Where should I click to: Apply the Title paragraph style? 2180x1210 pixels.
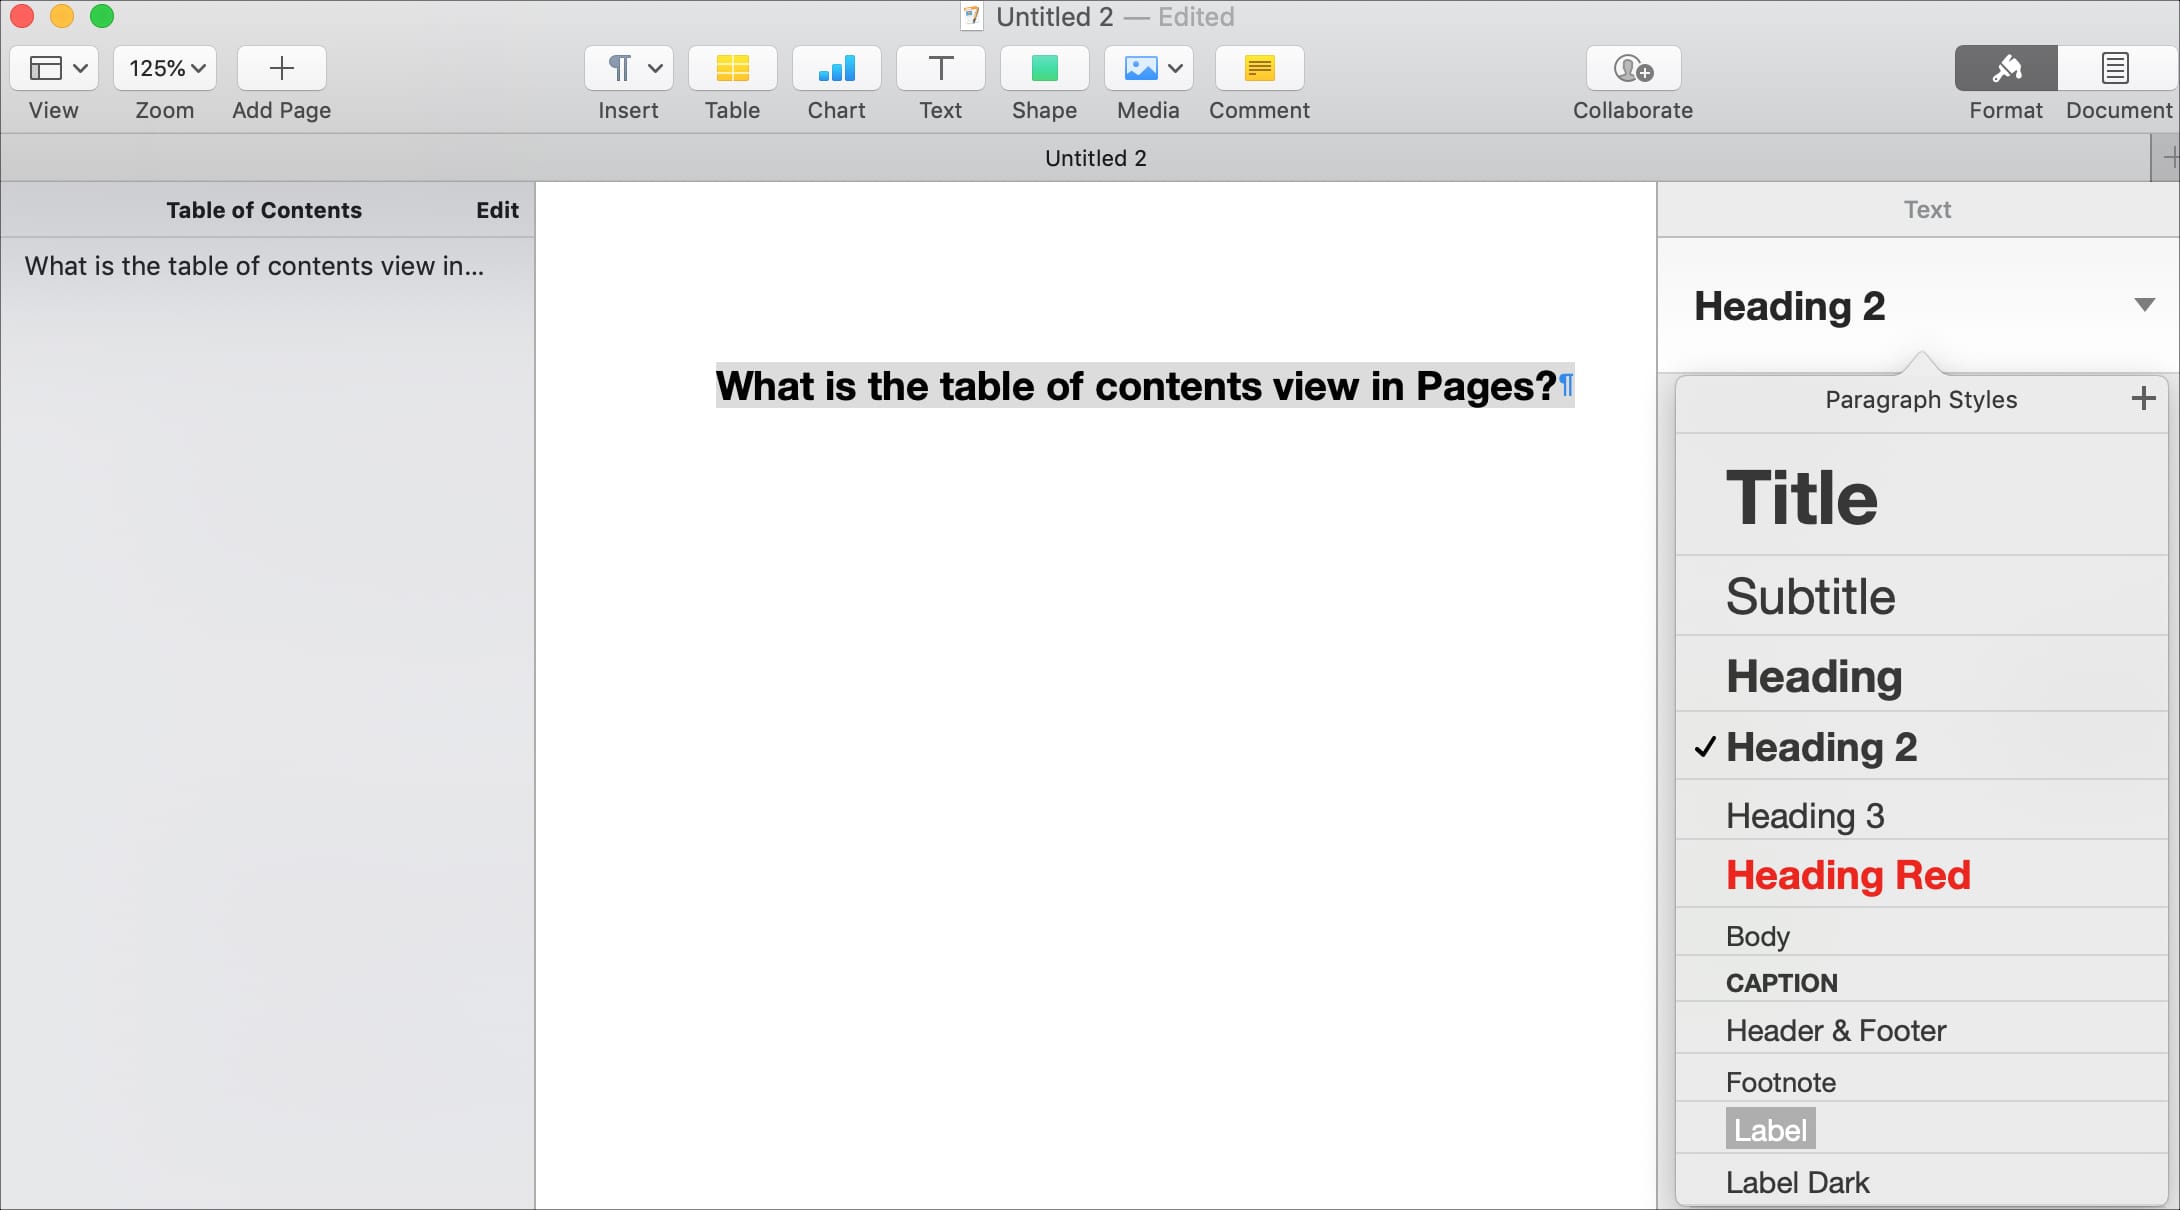[x=1921, y=496]
